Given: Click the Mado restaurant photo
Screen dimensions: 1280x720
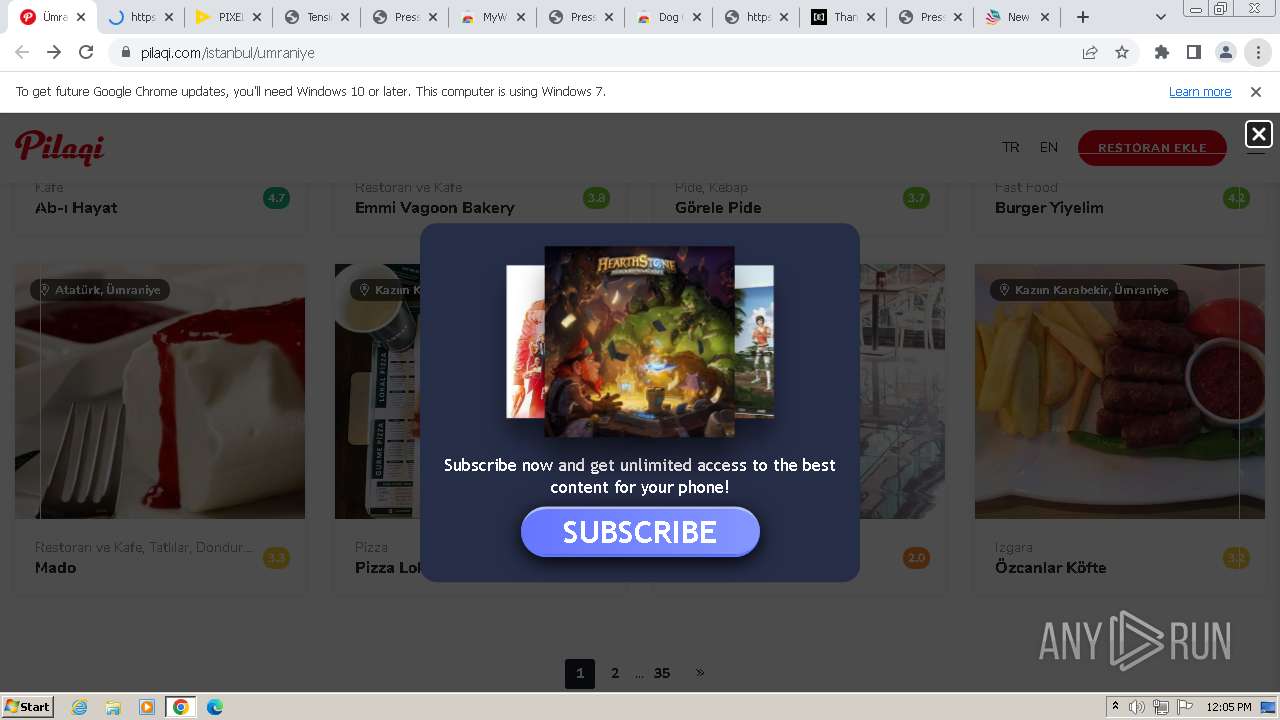Looking at the screenshot, I should click(x=160, y=391).
